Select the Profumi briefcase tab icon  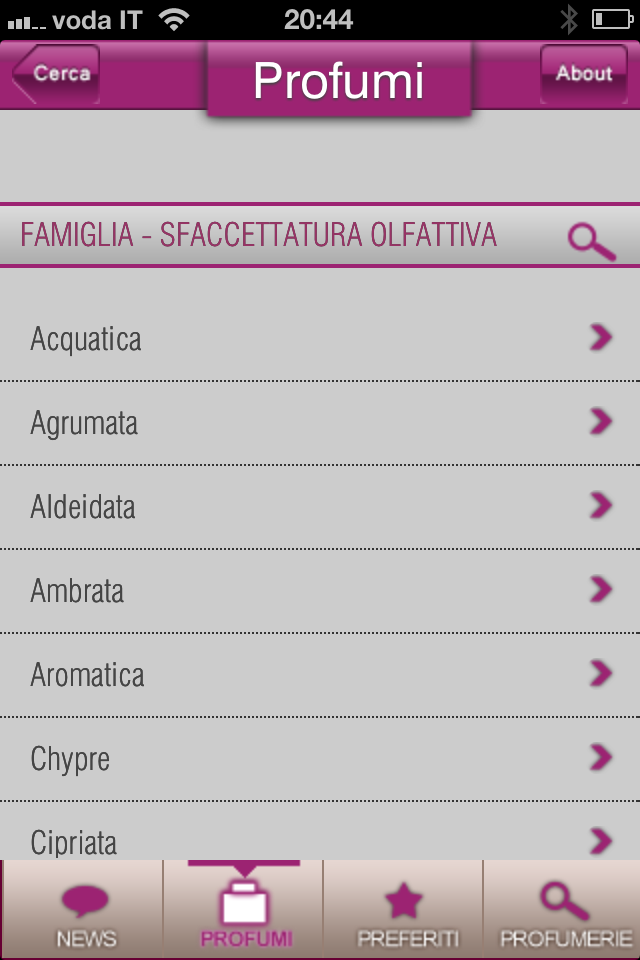pyautogui.click(x=244, y=901)
